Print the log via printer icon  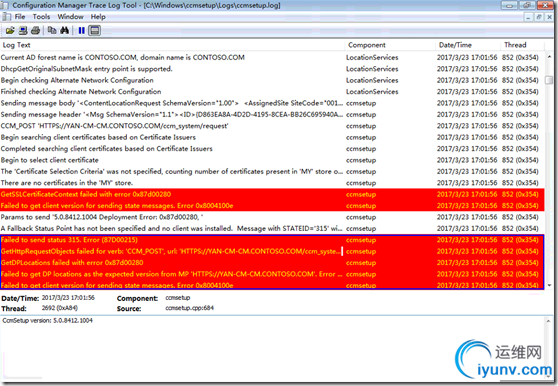pos(35,31)
